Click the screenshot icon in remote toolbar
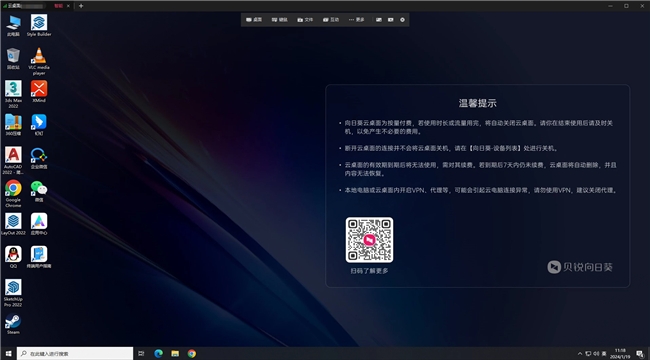The width and height of the screenshot is (650, 360). (x=379, y=19)
